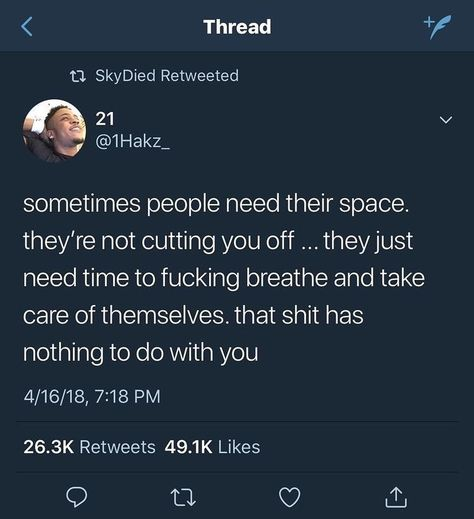Tap the line 'sometimes people need their space'
The width and height of the screenshot is (474, 519).
pos(216,204)
